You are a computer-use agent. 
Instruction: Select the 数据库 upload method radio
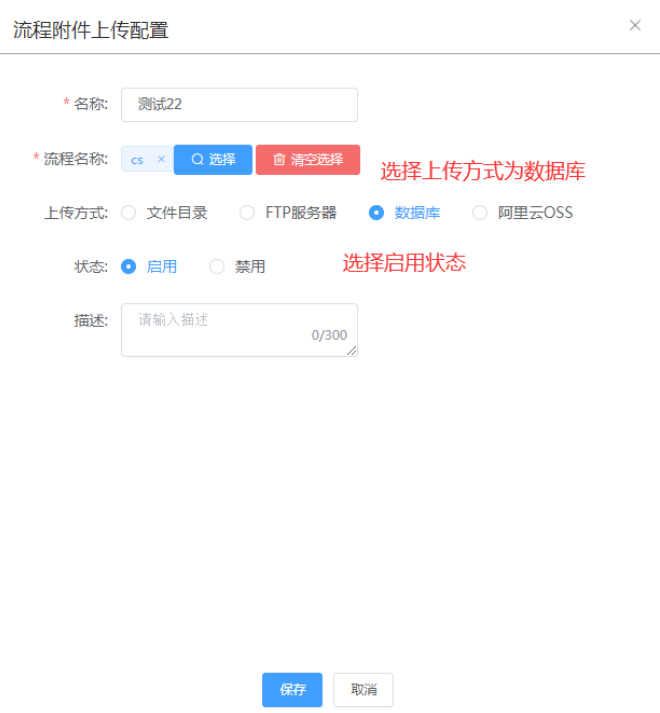pyautogui.click(x=376, y=213)
